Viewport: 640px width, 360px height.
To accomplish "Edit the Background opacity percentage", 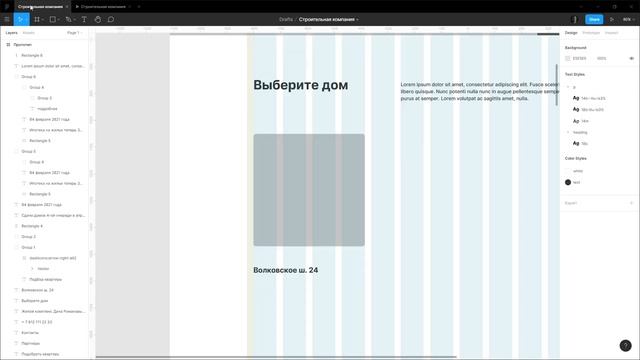I will coord(602,58).
